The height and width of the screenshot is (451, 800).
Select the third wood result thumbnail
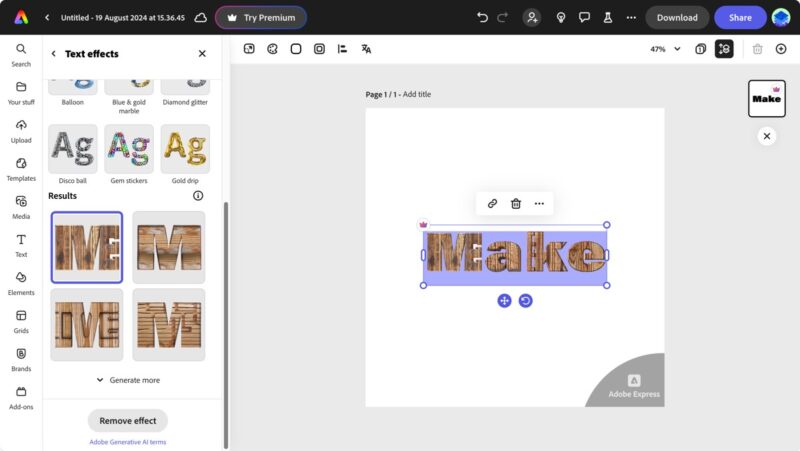87,325
